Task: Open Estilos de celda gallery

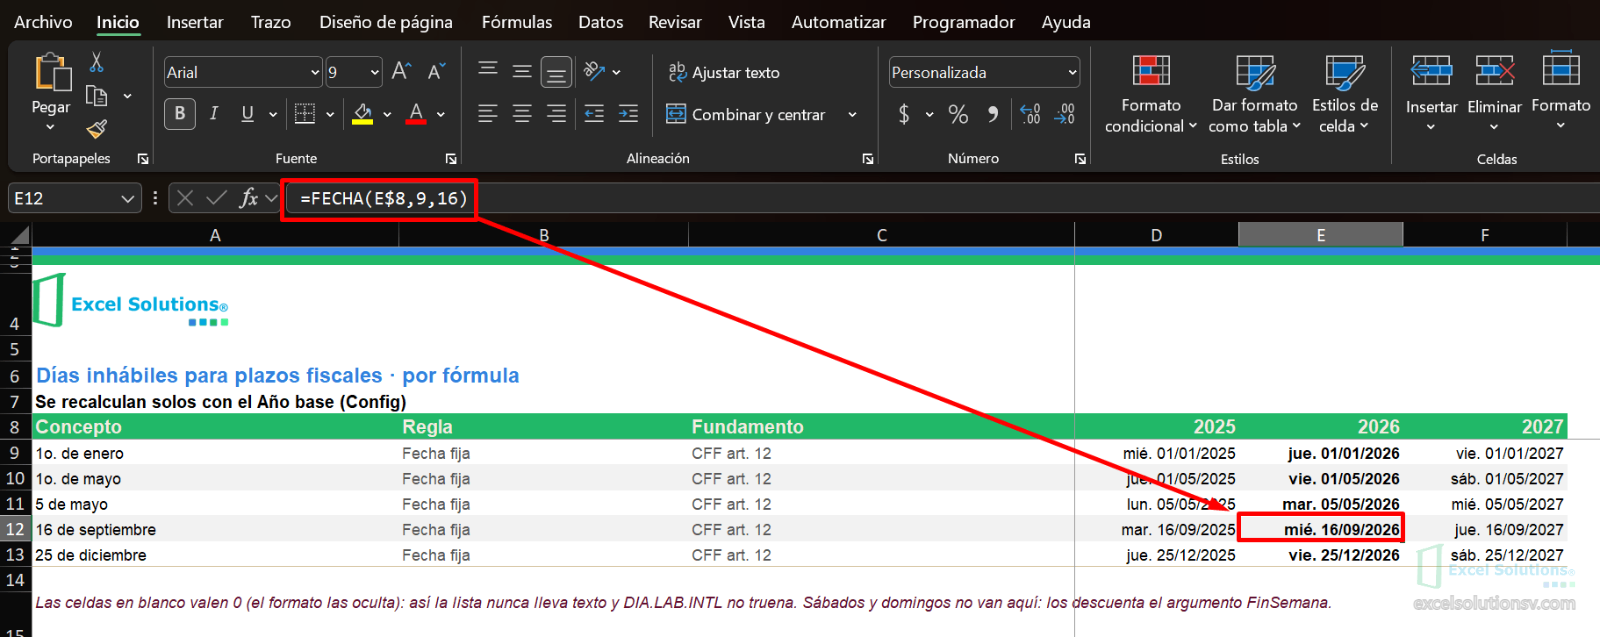Action: (1345, 95)
